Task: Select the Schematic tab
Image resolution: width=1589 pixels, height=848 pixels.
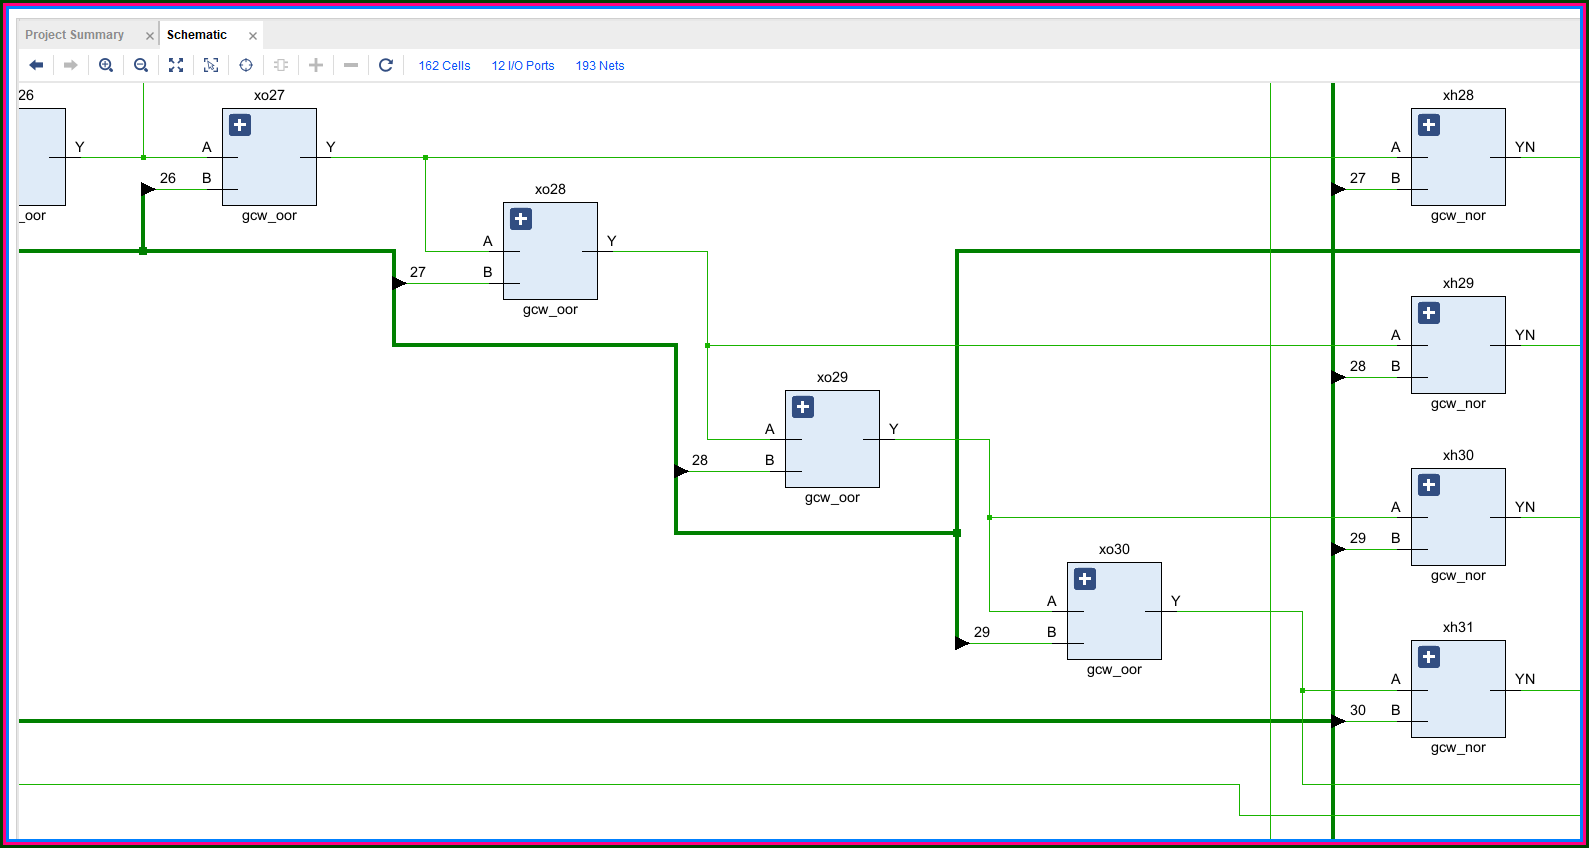Action: (197, 35)
